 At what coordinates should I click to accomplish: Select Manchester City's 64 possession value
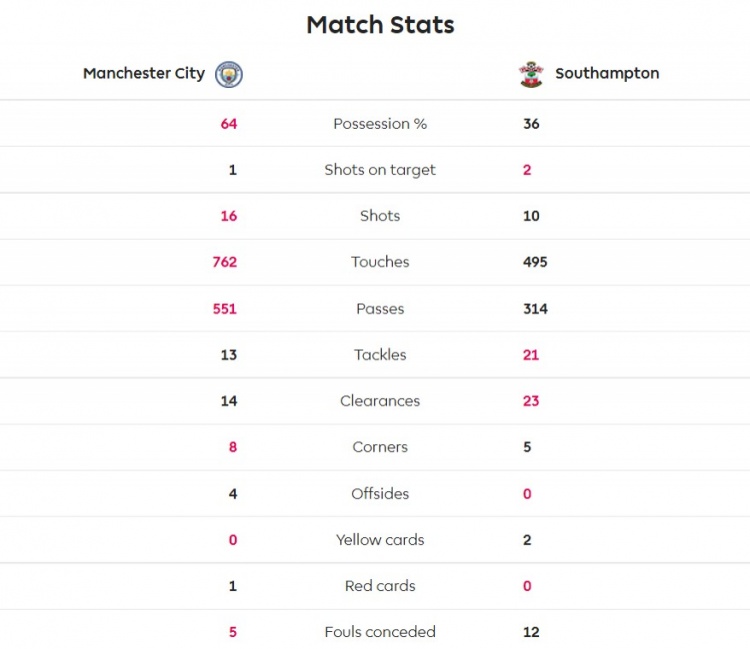pyautogui.click(x=229, y=124)
